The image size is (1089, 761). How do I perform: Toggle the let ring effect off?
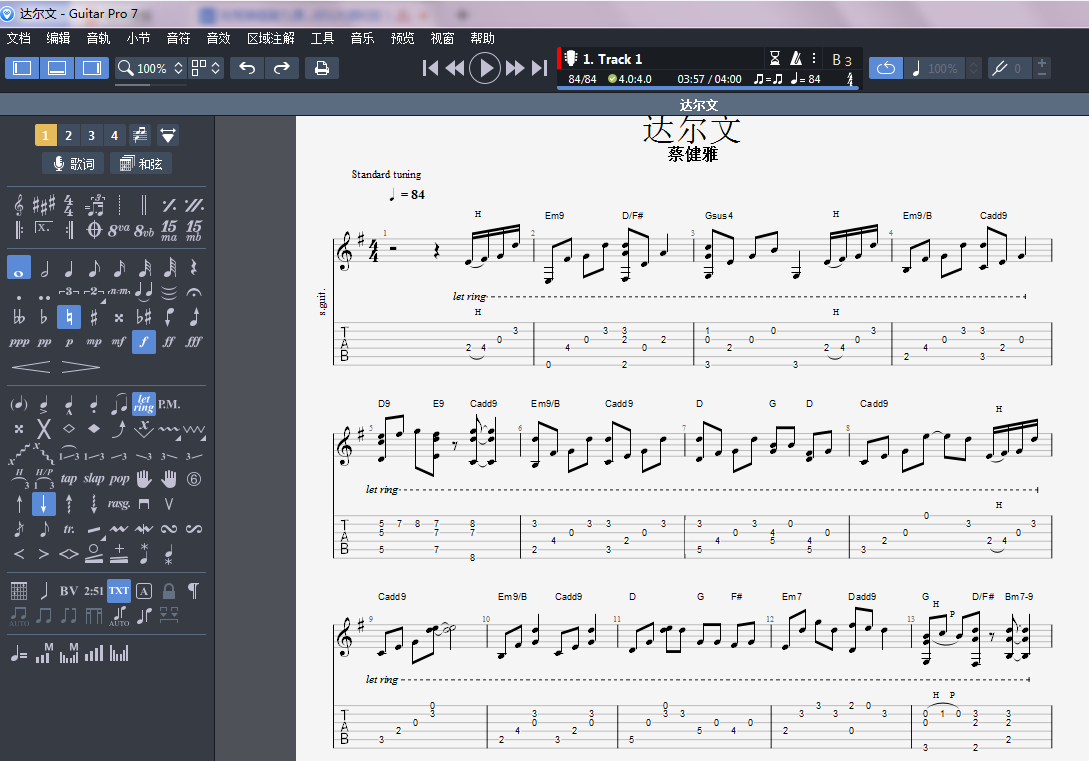(x=144, y=403)
